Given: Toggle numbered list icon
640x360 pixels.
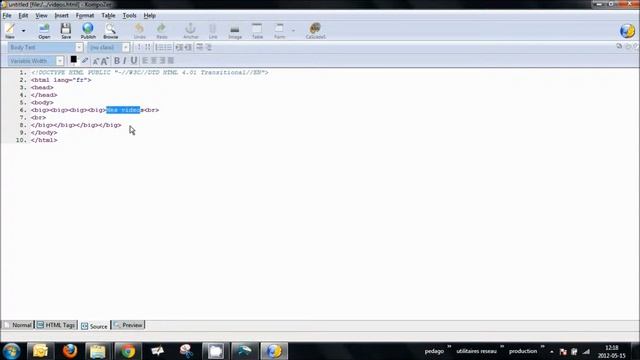Looking at the screenshot, I should click(160, 47).
